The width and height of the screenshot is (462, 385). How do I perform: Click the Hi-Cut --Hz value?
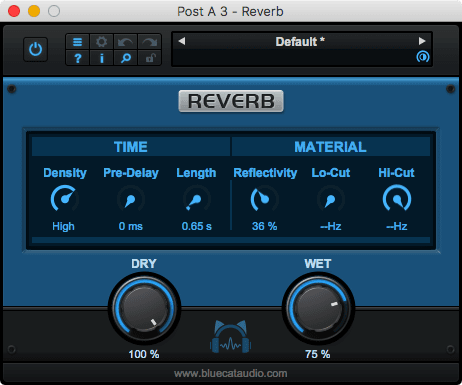click(x=397, y=226)
